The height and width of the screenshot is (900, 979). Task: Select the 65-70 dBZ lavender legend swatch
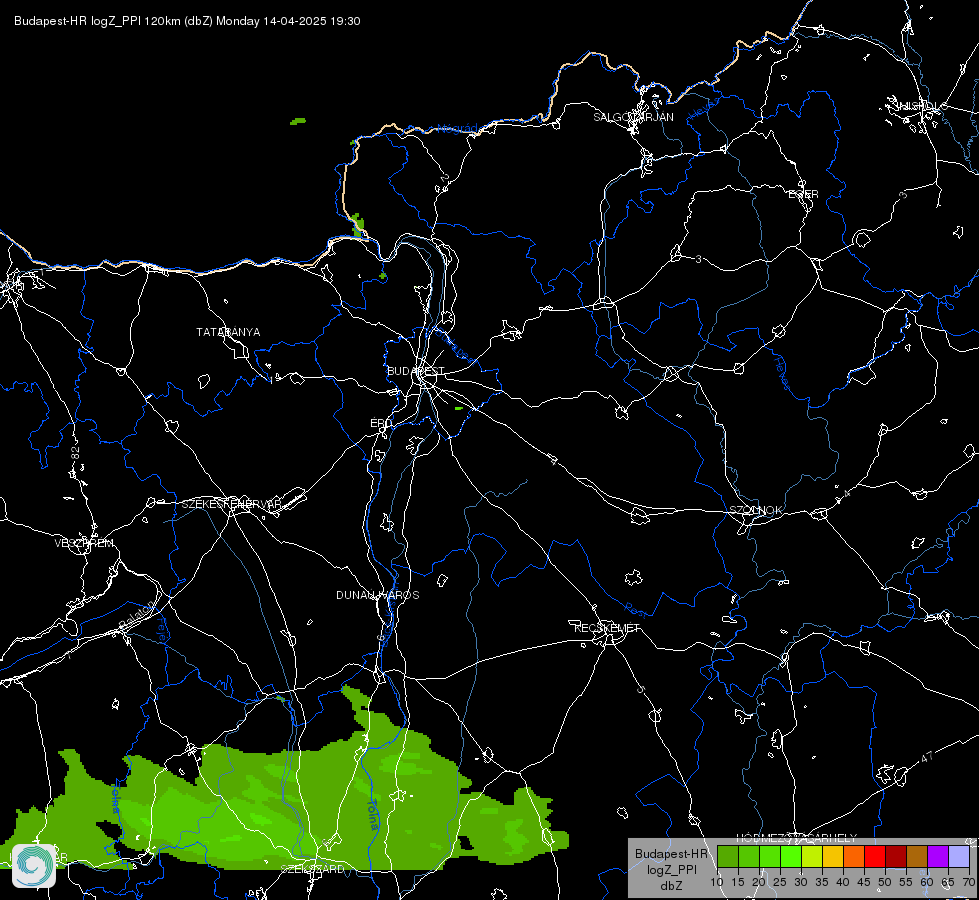pos(959,857)
